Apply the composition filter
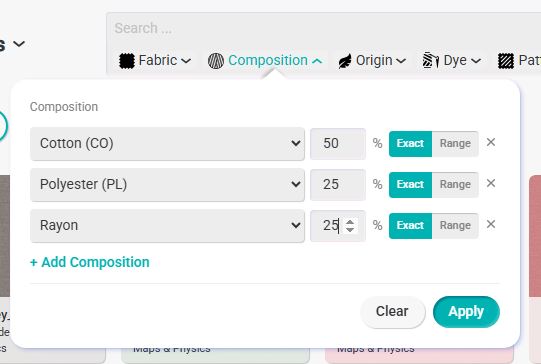The image size is (541, 364). (x=466, y=312)
